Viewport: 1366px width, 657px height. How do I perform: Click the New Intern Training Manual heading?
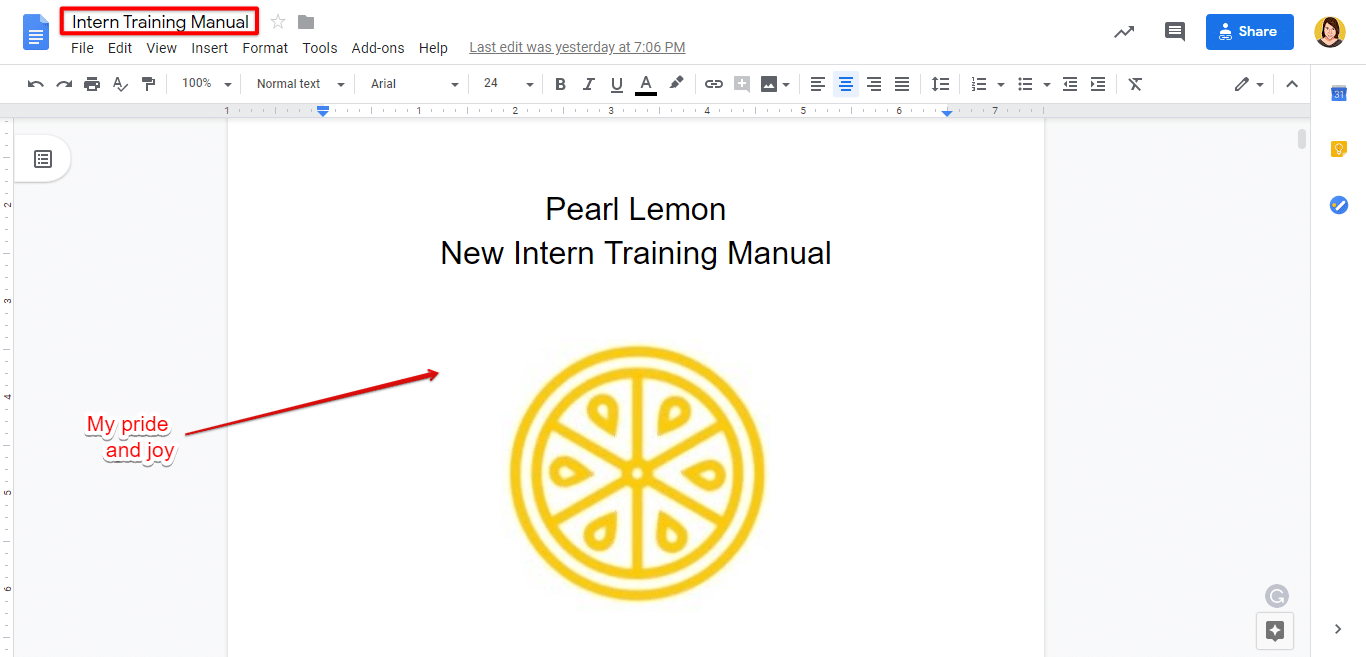(636, 253)
